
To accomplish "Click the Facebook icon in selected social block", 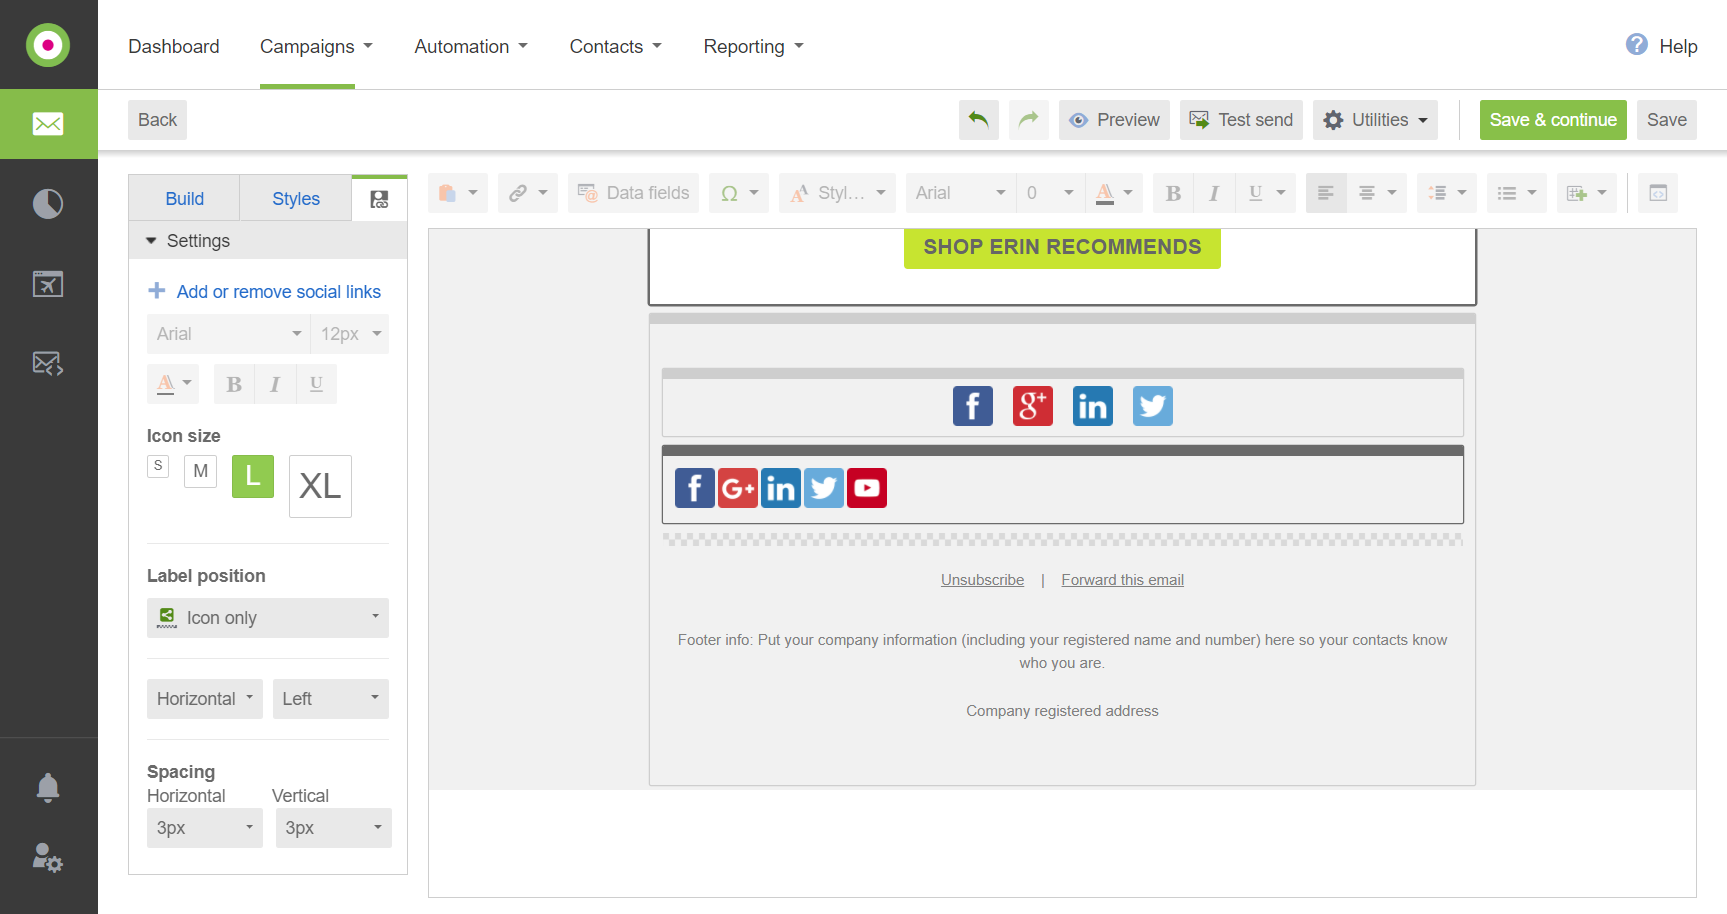I will [x=695, y=488].
